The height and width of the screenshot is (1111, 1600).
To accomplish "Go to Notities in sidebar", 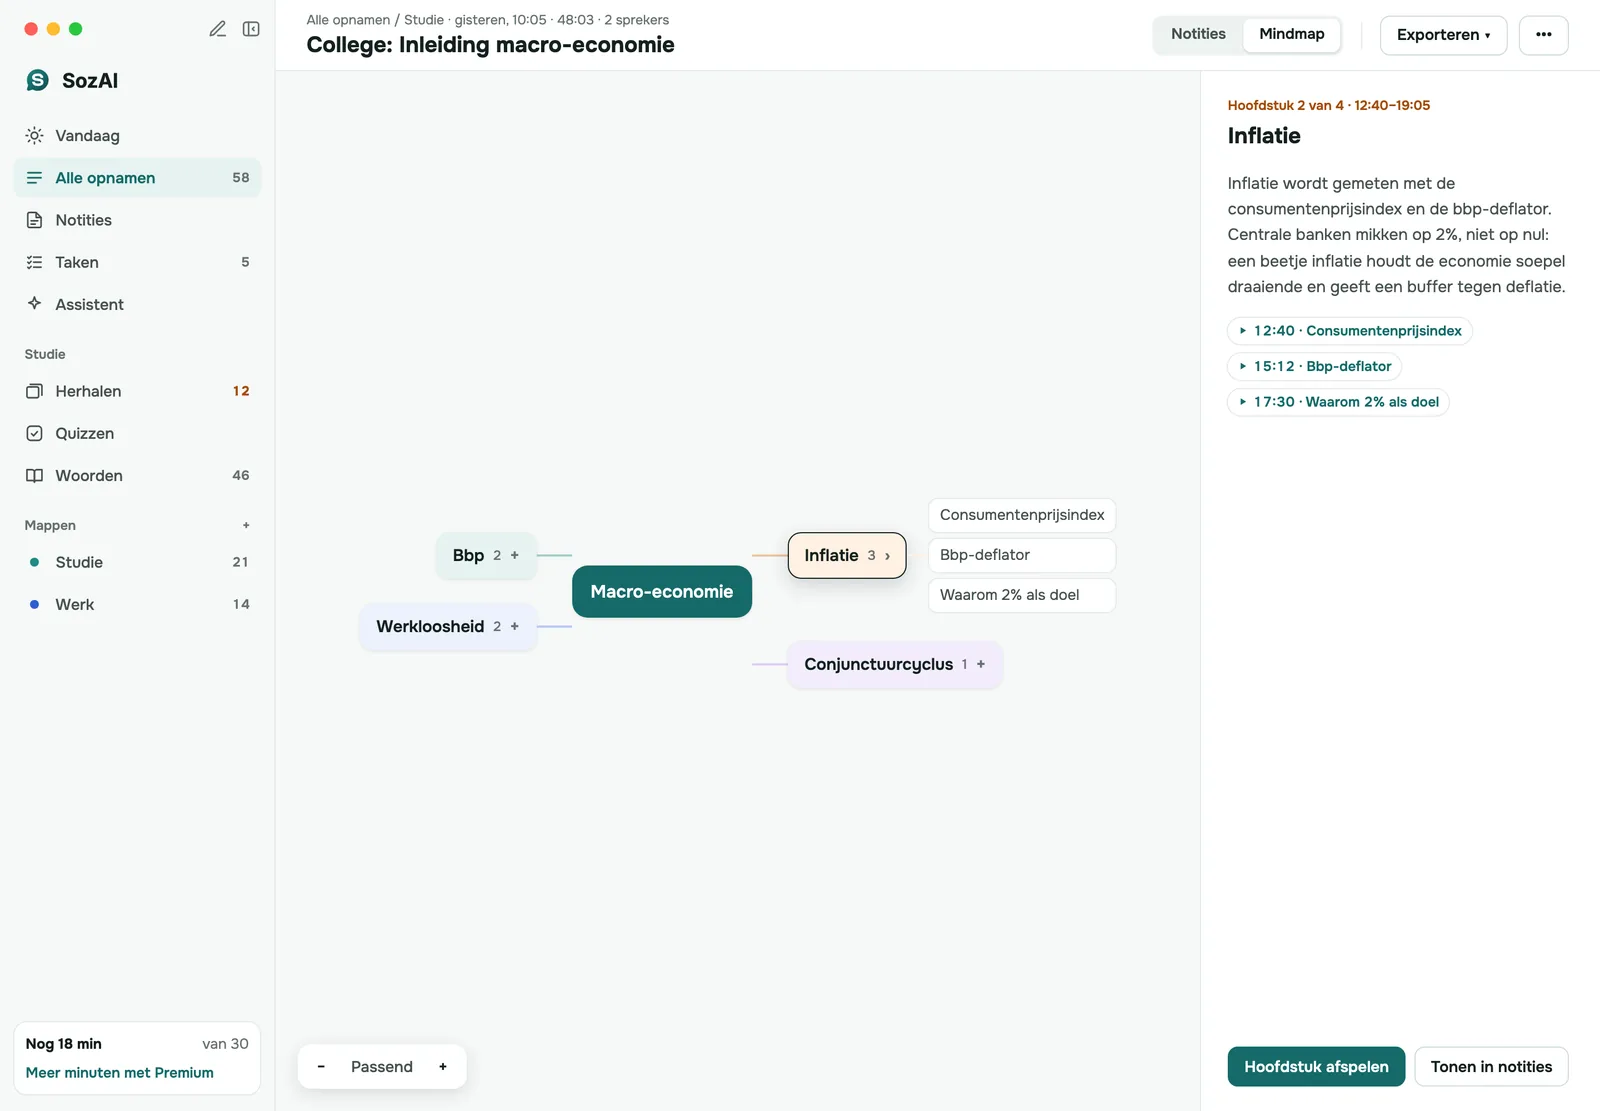I will click(x=137, y=220).
